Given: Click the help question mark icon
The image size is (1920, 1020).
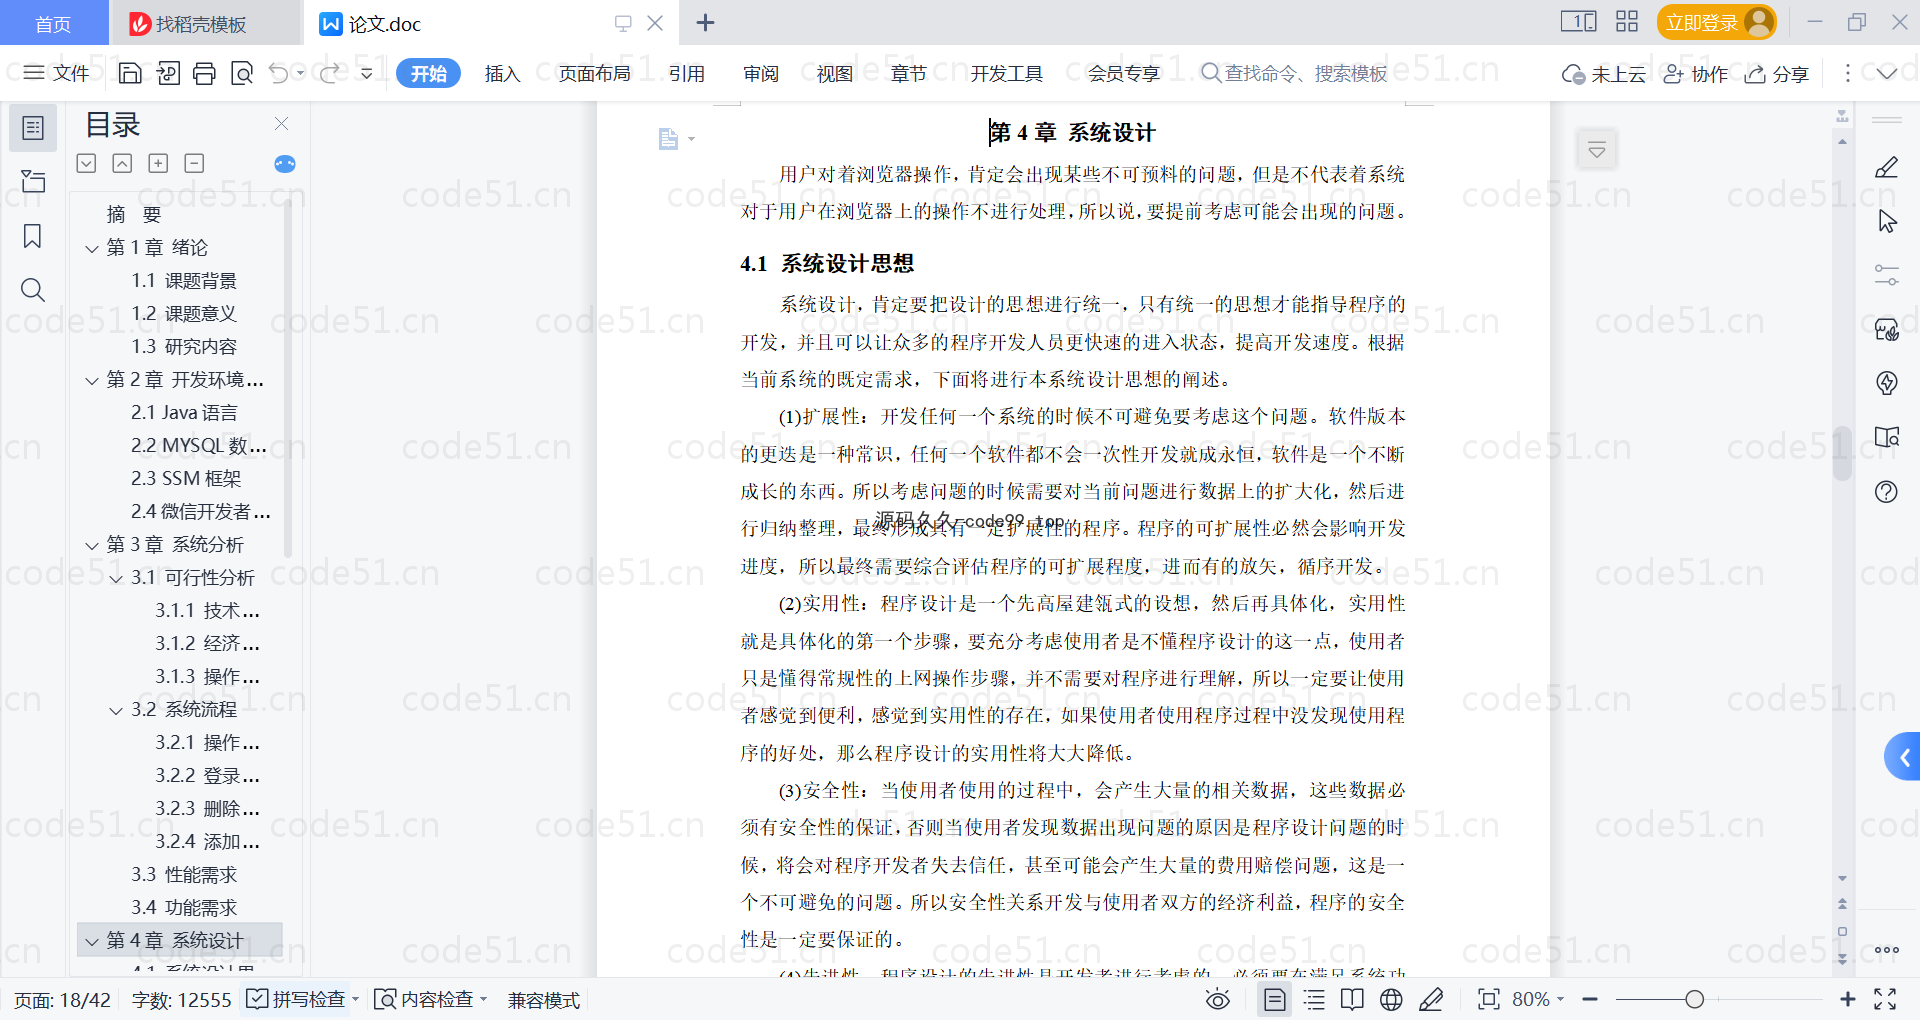Looking at the screenshot, I should tap(1886, 492).
